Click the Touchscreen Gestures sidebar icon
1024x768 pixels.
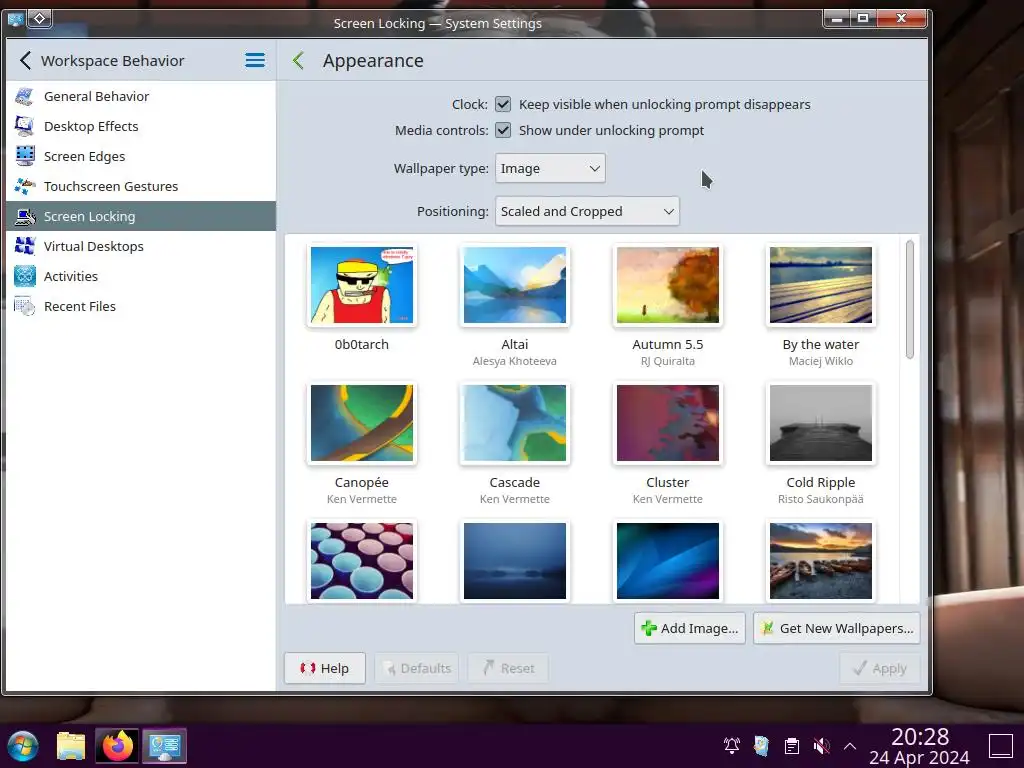click(x=25, y=187)
